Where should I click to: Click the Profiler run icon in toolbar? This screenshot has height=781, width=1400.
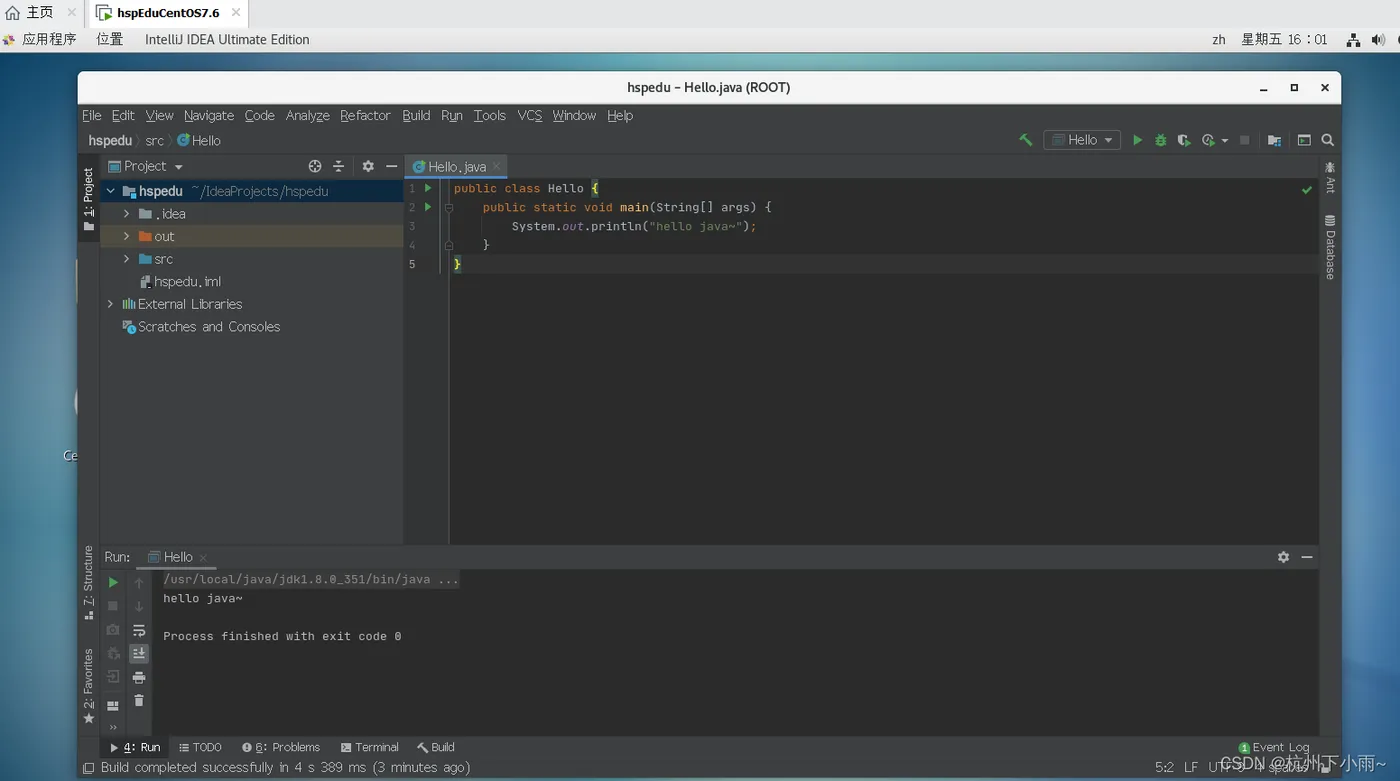click(1208, 140)
